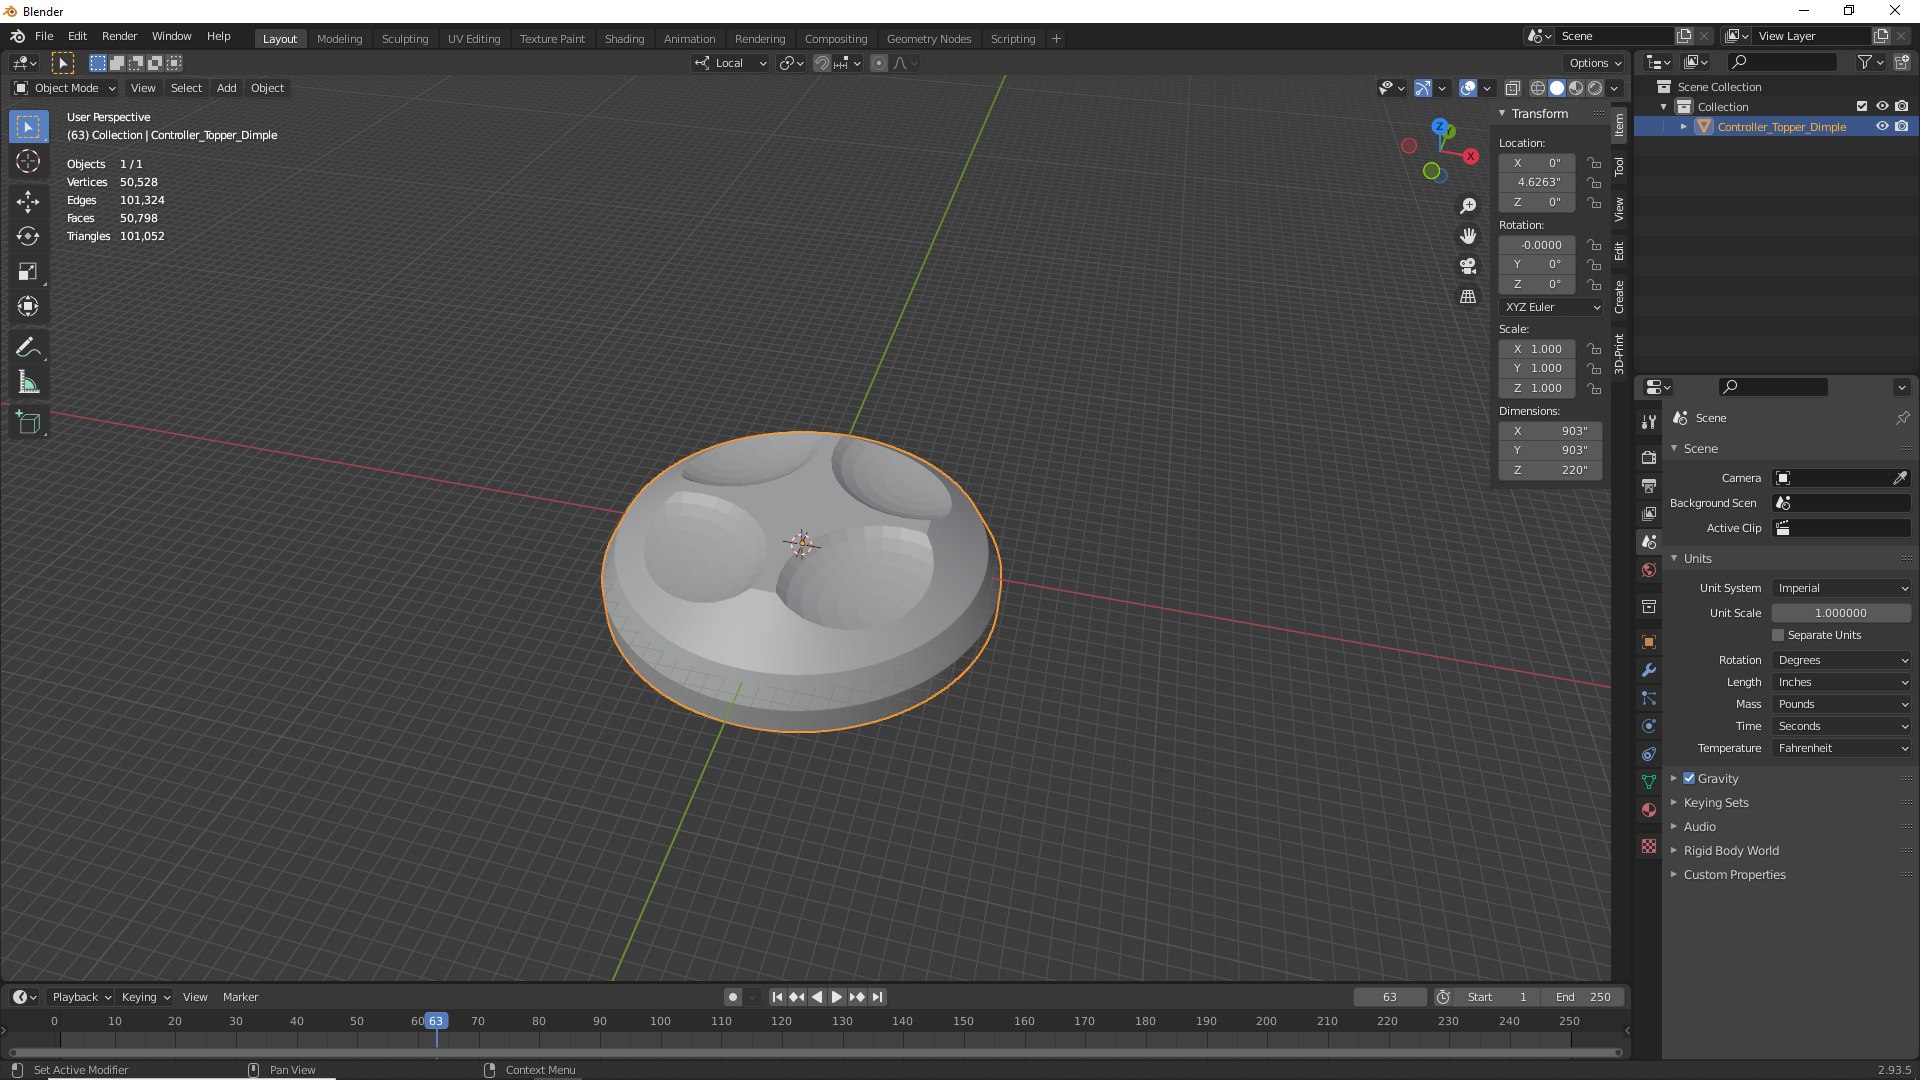Image resolution: width=1920 pixels, height=1080 pixels.
Task: Open the Render menu
Action: point(119,36)
